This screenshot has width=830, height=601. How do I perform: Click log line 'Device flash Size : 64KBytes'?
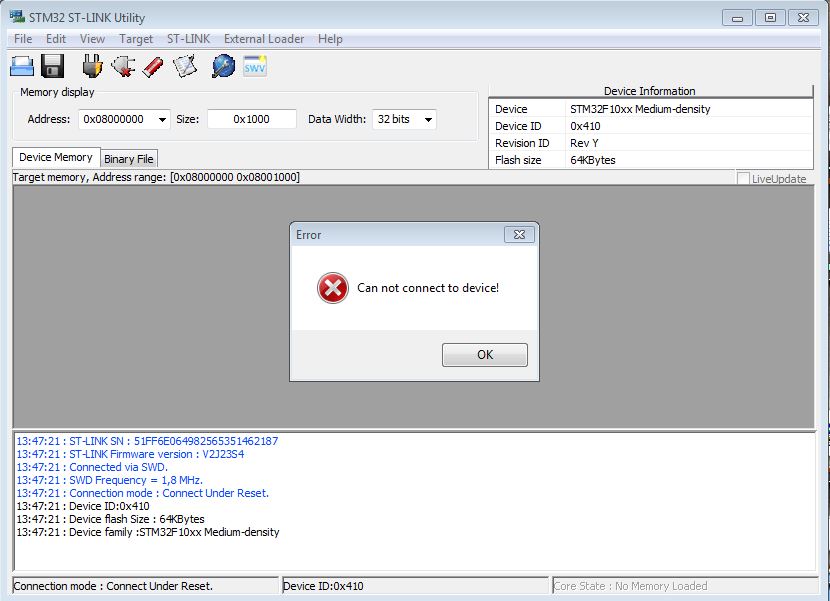coord(110,519)
